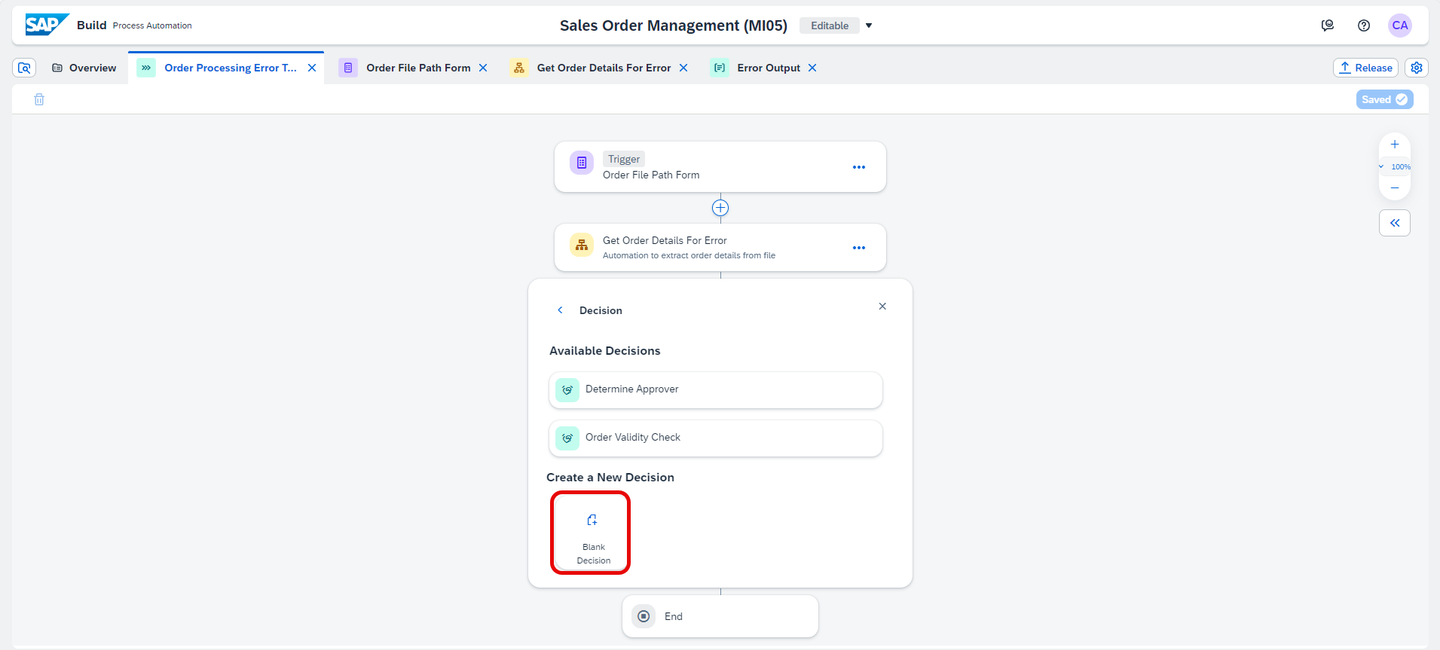
Task: Click the Editable status badge
Action: [829, 26]
